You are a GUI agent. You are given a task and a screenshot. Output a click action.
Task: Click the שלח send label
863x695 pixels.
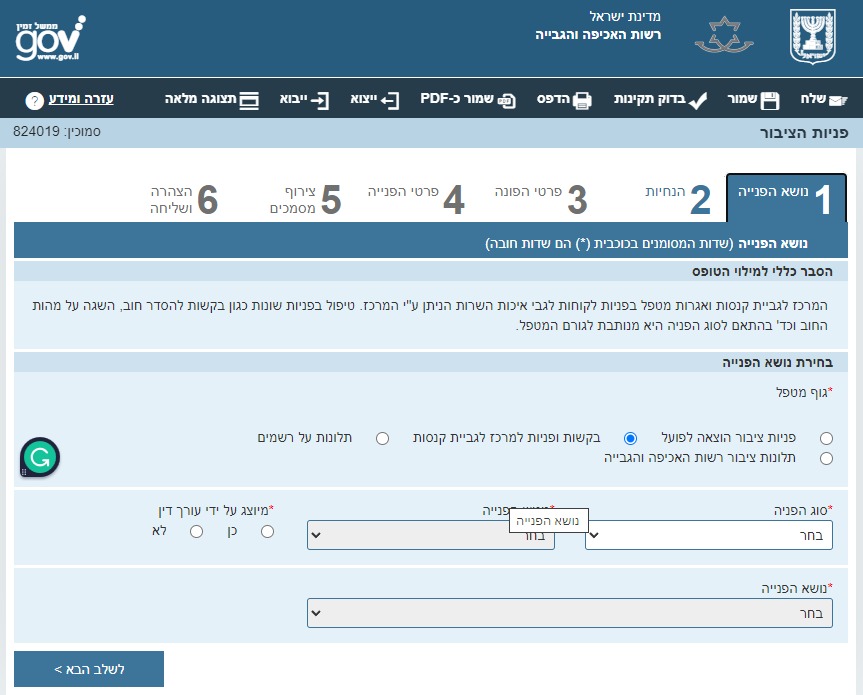pos(813,98)
